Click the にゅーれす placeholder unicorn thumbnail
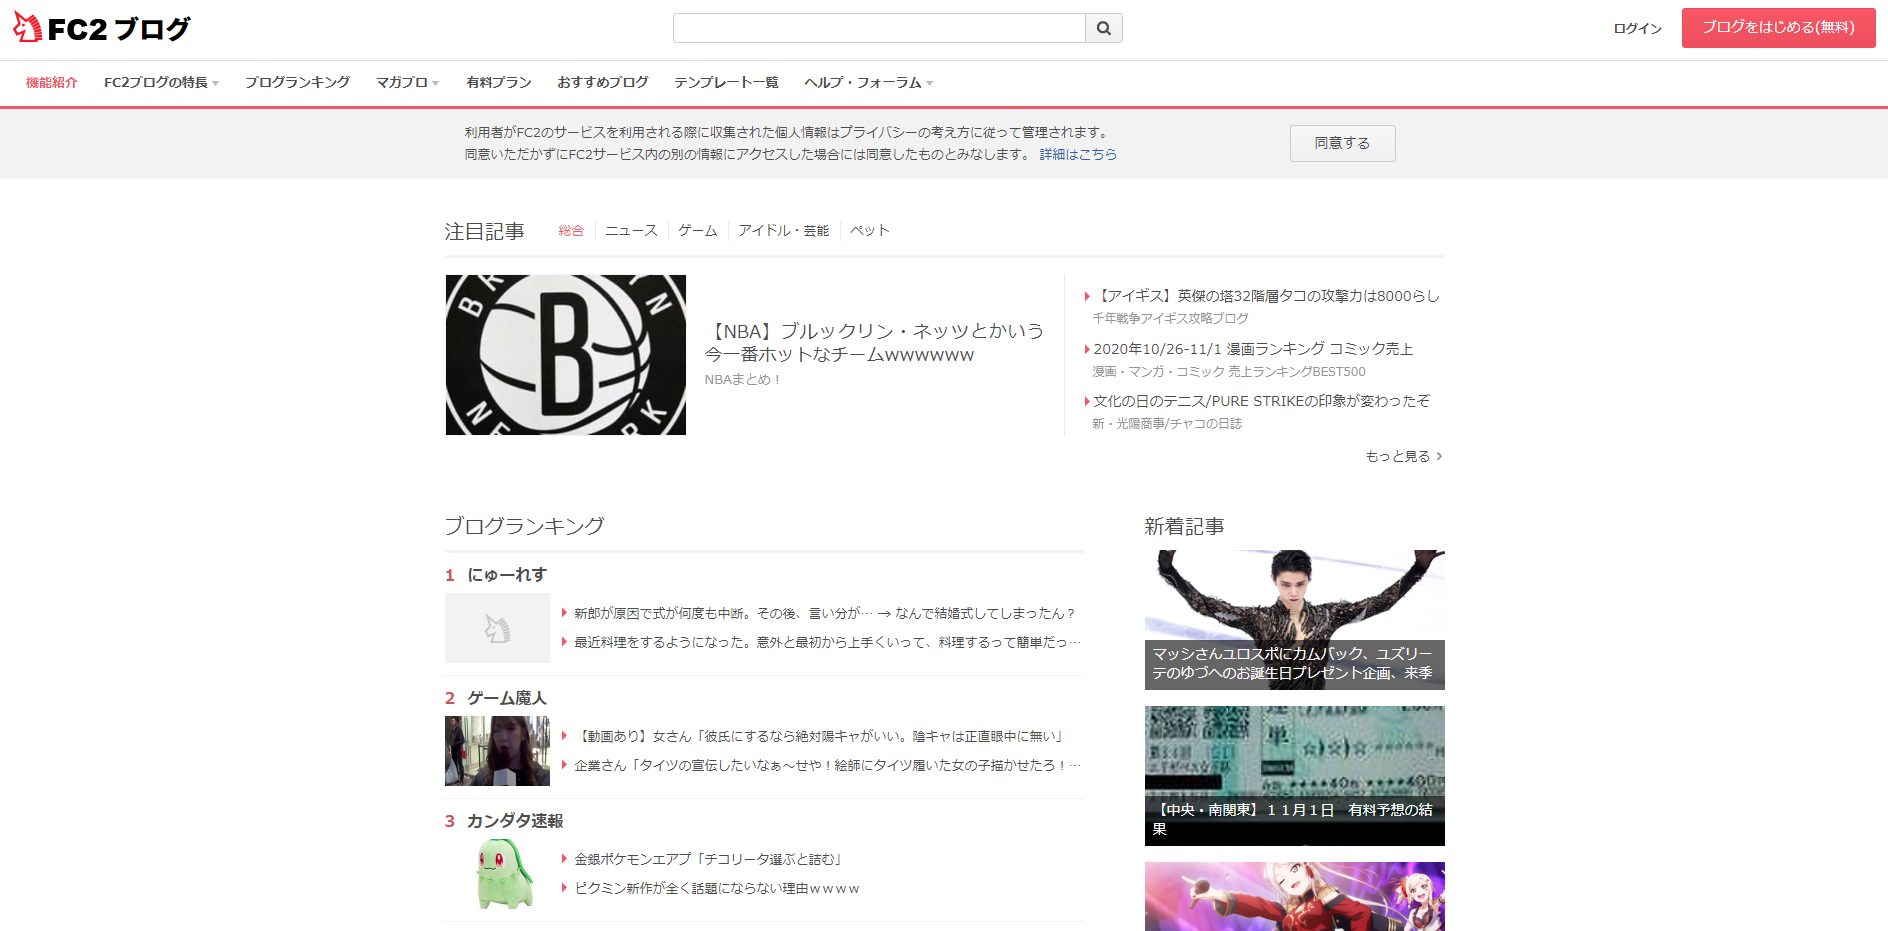Viewport: 1888px width, 931px height. (x=497, y=628)
